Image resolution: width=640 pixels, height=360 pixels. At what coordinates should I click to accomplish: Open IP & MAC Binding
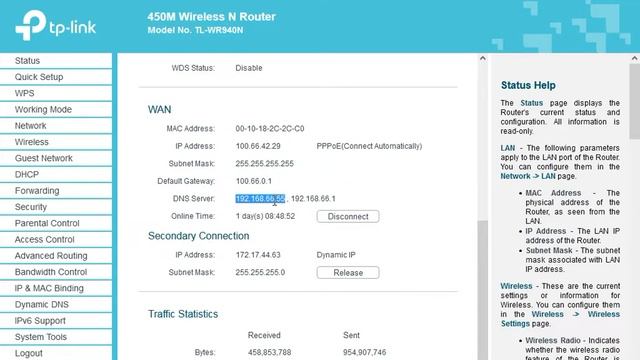[x=56, y=288]
